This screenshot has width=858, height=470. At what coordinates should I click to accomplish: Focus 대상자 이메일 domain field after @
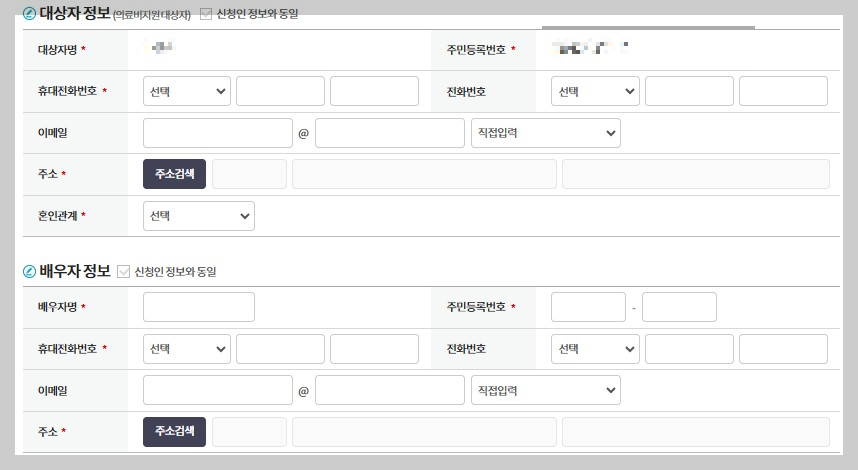(x=390, y=133)
